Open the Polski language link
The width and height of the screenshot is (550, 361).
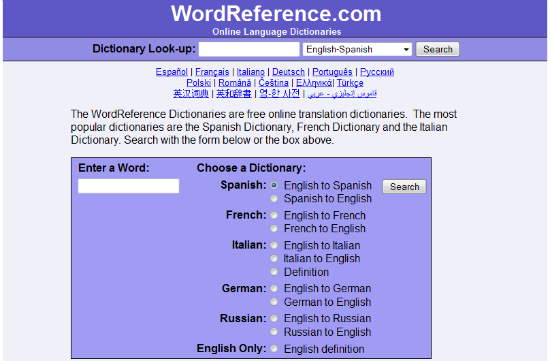(x=199, y=83)
